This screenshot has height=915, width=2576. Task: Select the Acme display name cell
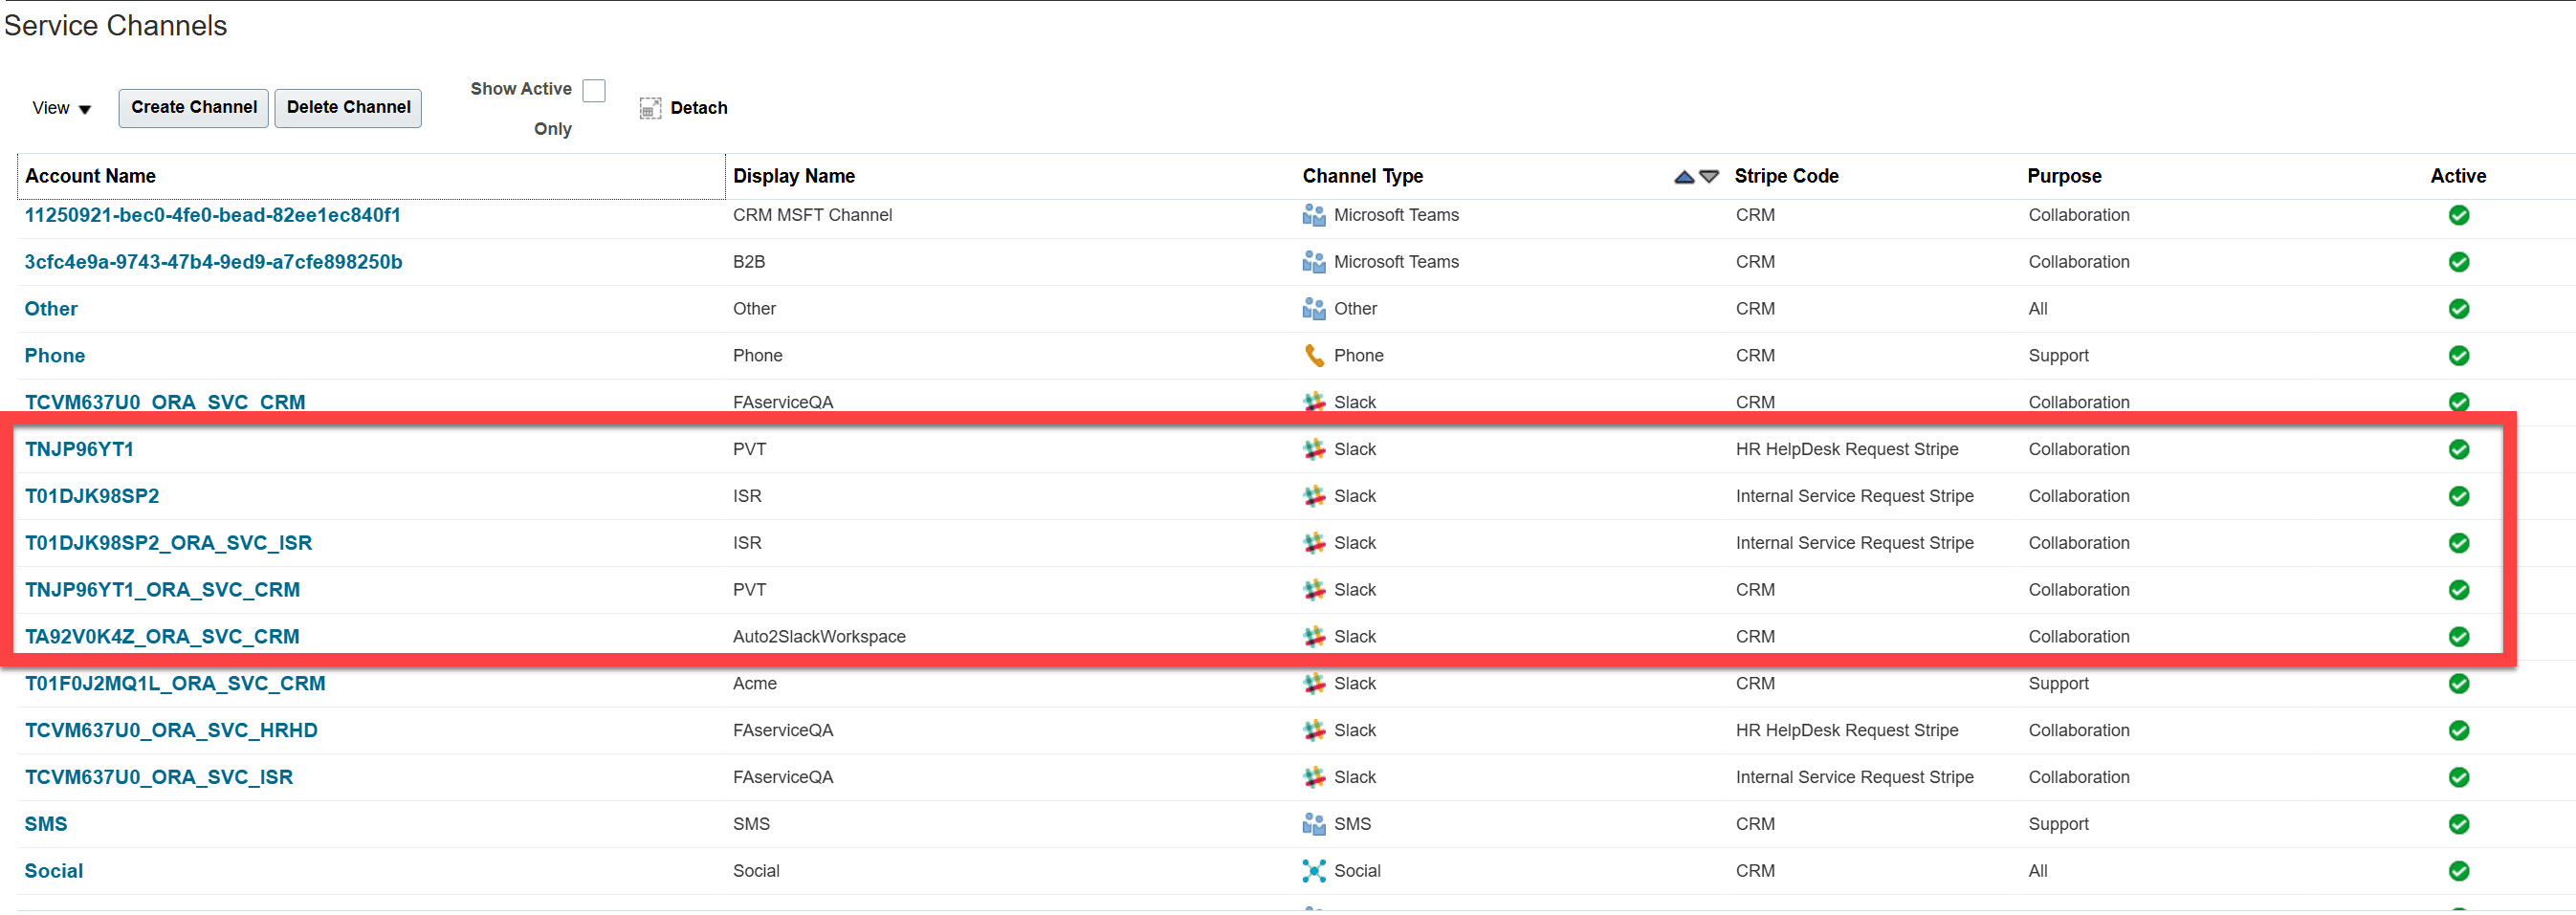pyautogui.click(x=755, y=685)
